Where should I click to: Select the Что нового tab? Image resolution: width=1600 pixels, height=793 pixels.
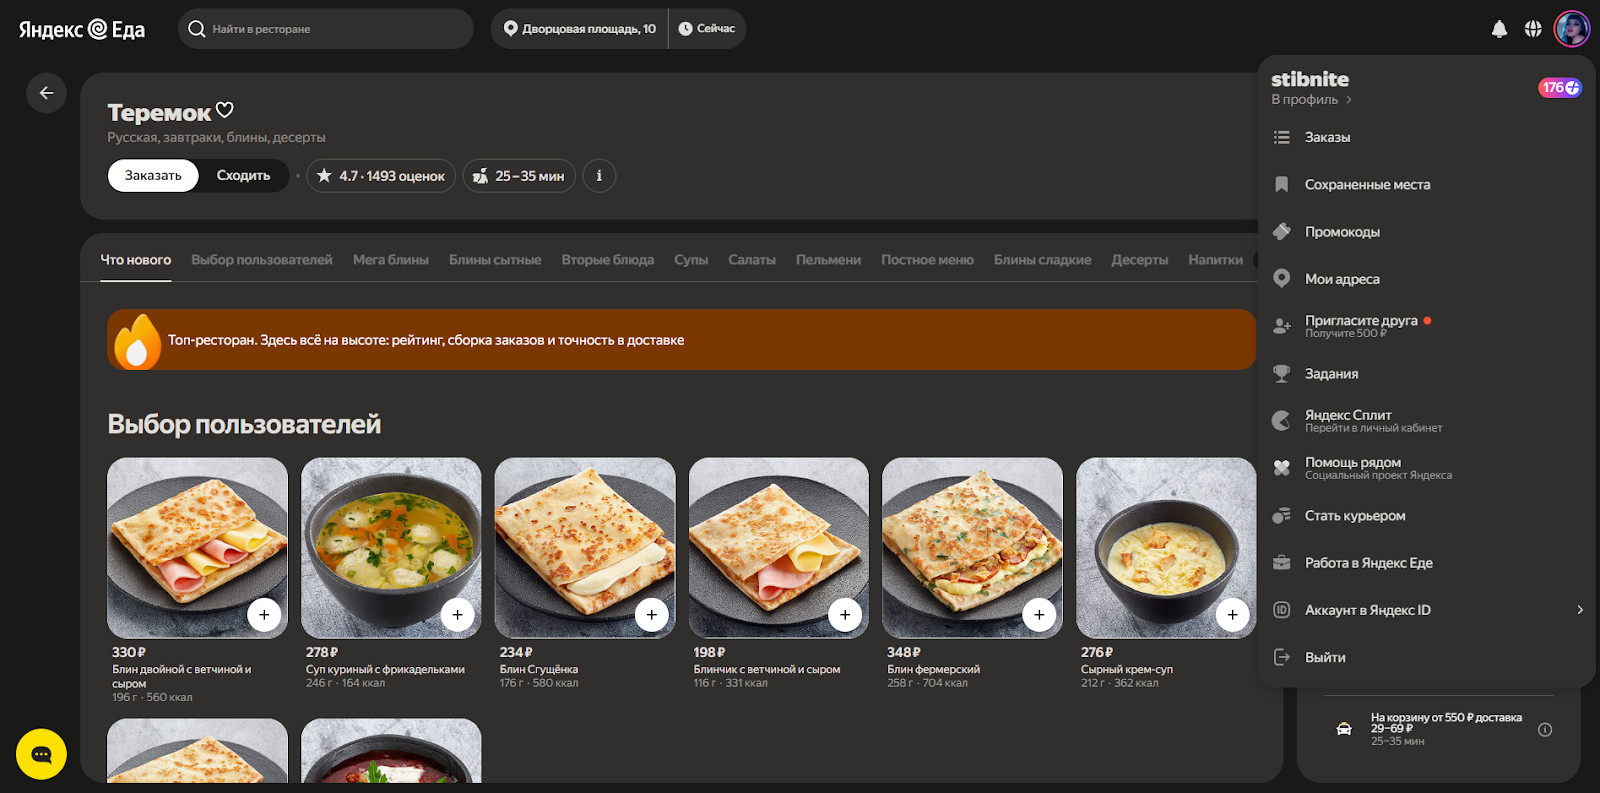tap(136, 260)
